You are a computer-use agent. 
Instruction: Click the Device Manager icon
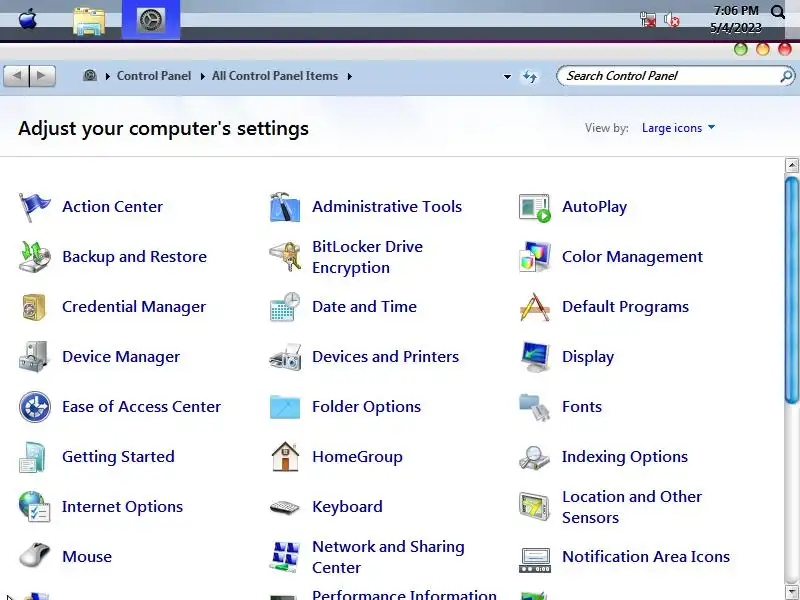coord(34,357)
